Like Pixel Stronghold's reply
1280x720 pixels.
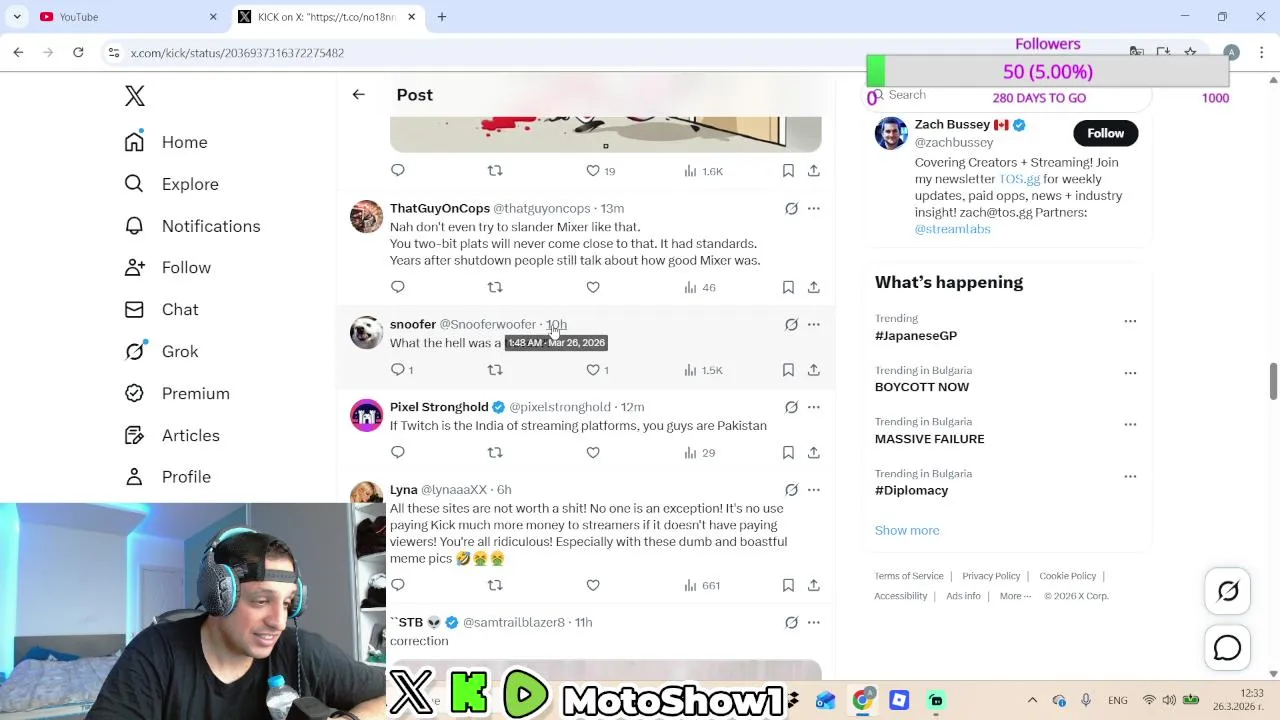coord(593,453)
